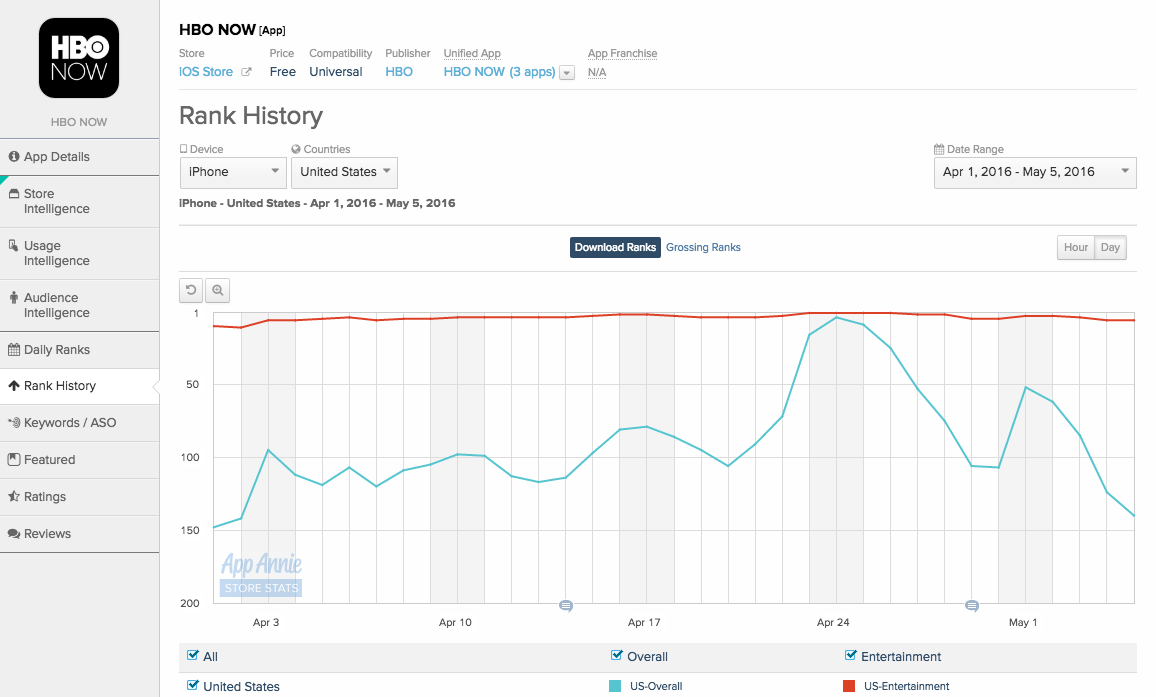Click the magnifier zoom chart icon
Viewport: 1156px width, 697px height.
coord(217,290)
